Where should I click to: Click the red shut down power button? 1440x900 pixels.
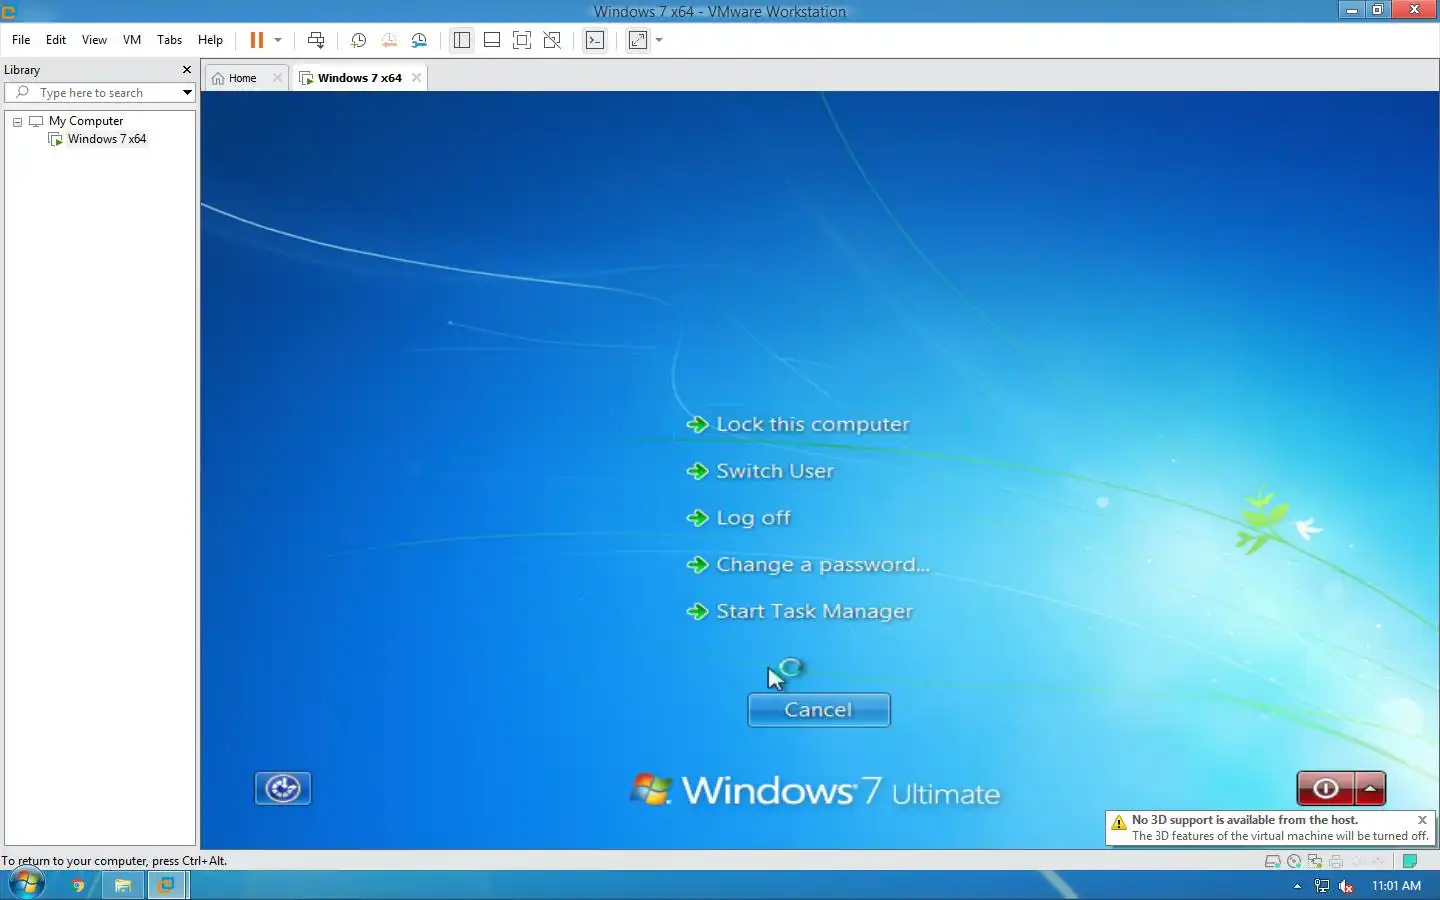[1325, 788]
